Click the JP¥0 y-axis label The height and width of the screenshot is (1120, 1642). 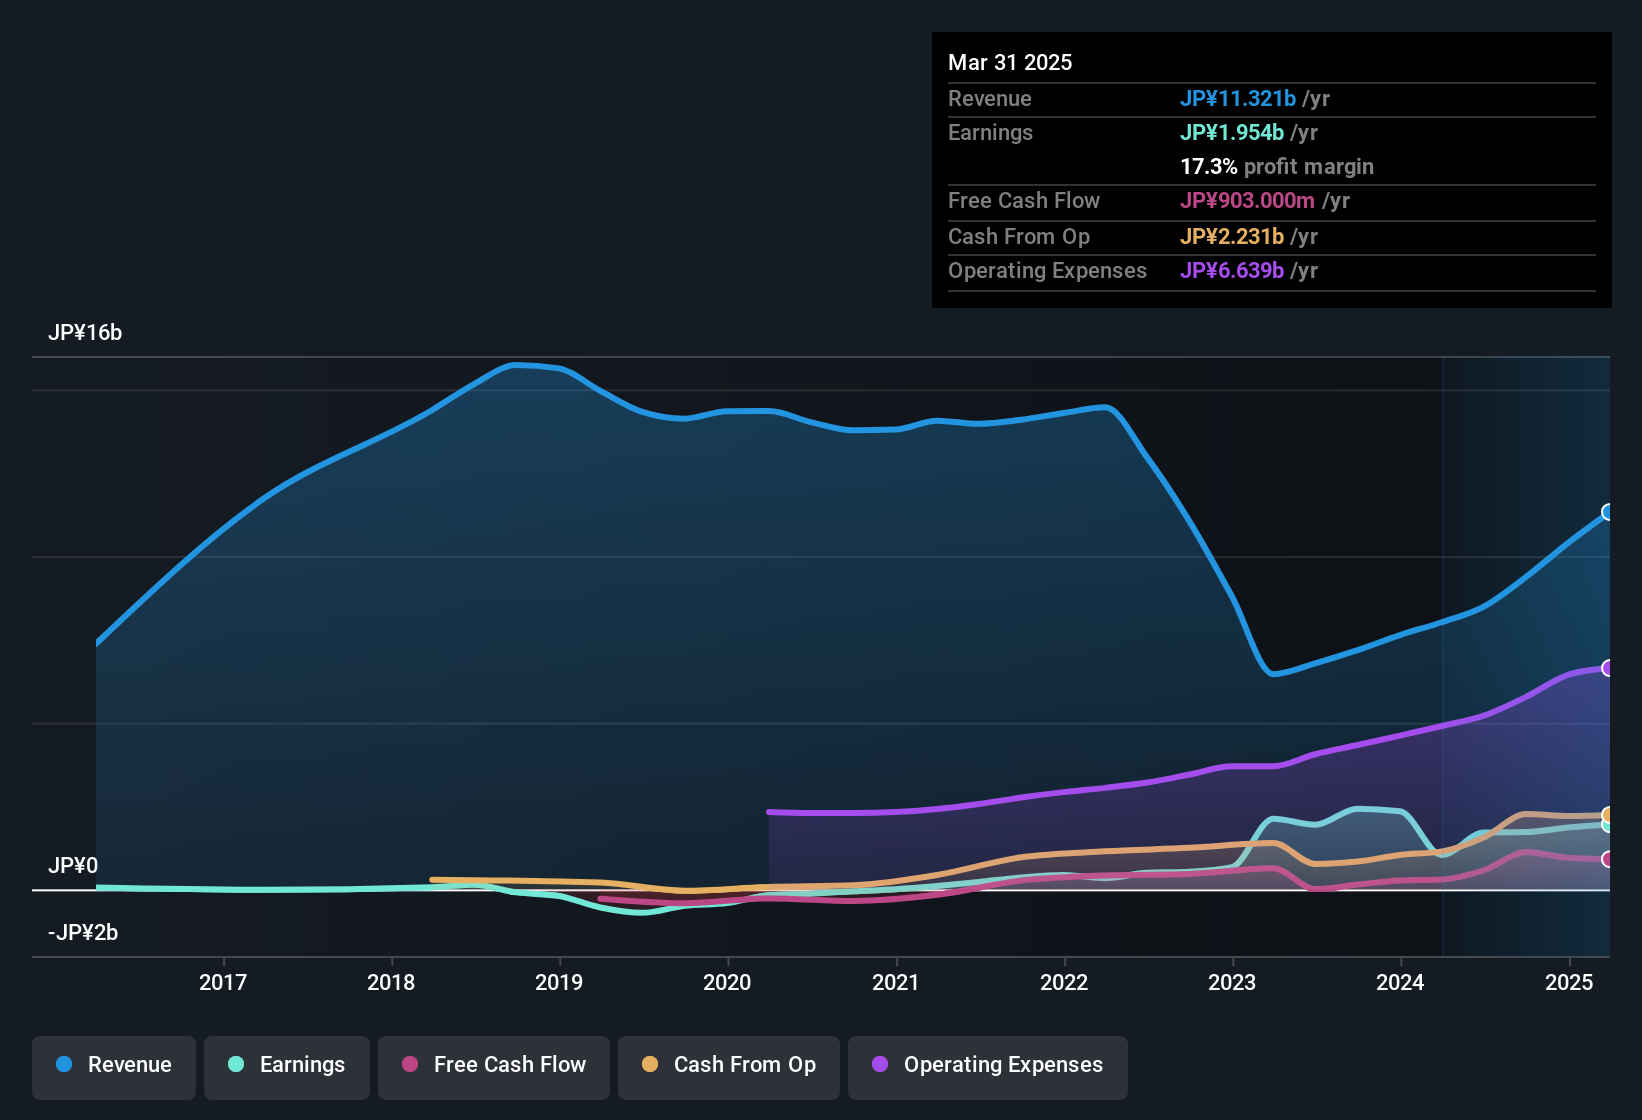73,866
